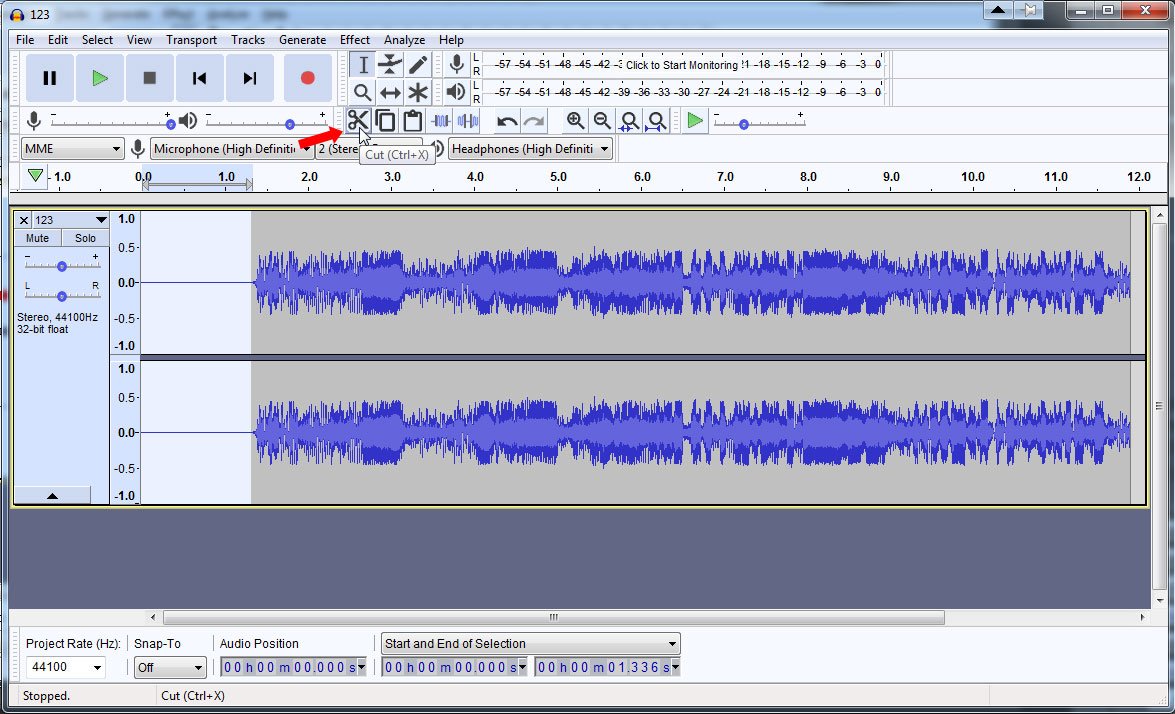This screenshot has width=1175, height=714.
Task: Click the Zoom In icon
Action: (x=575, y=121)
